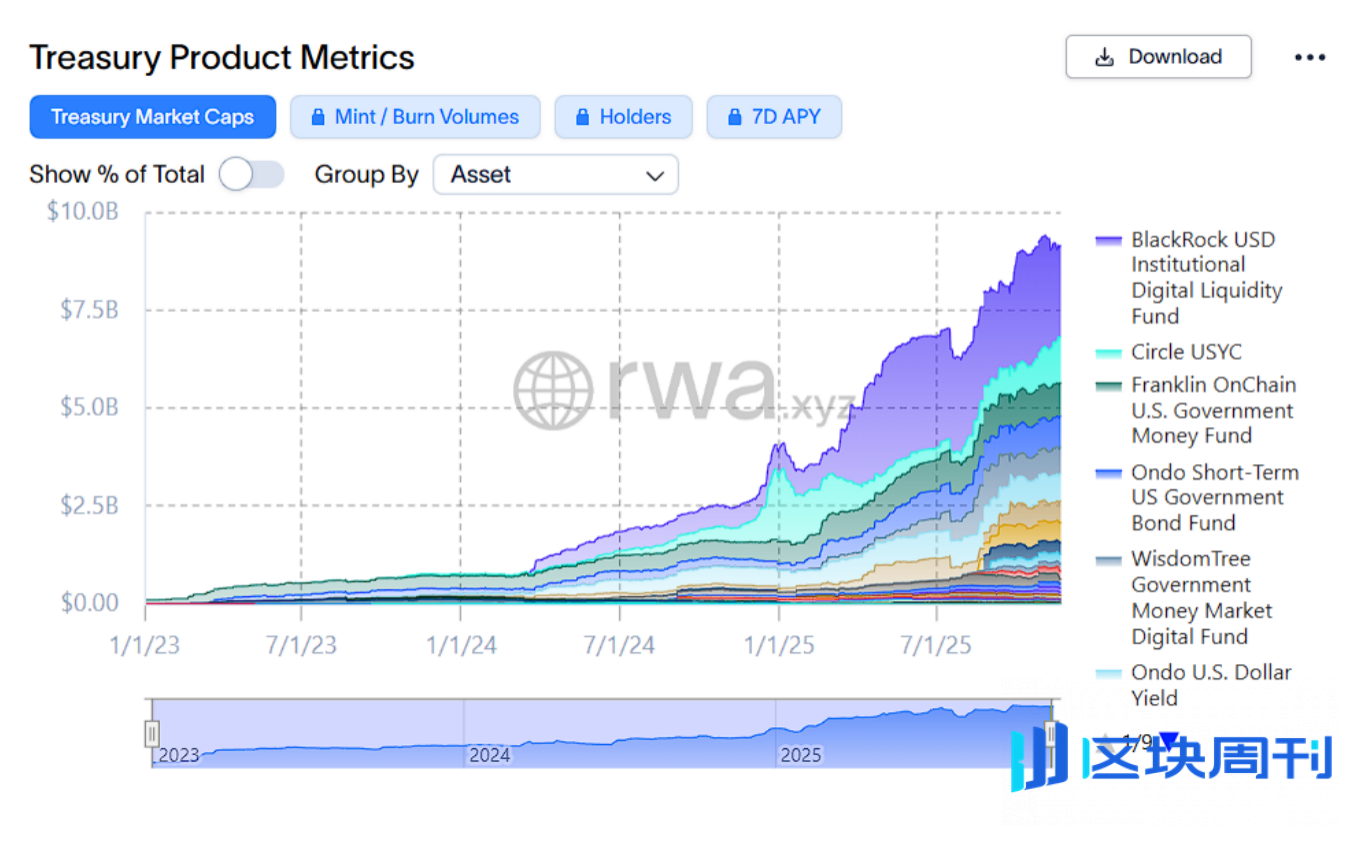Click the right range slider handle
This screenshot has width=1362, height=842.
[x=1051, y=734]
